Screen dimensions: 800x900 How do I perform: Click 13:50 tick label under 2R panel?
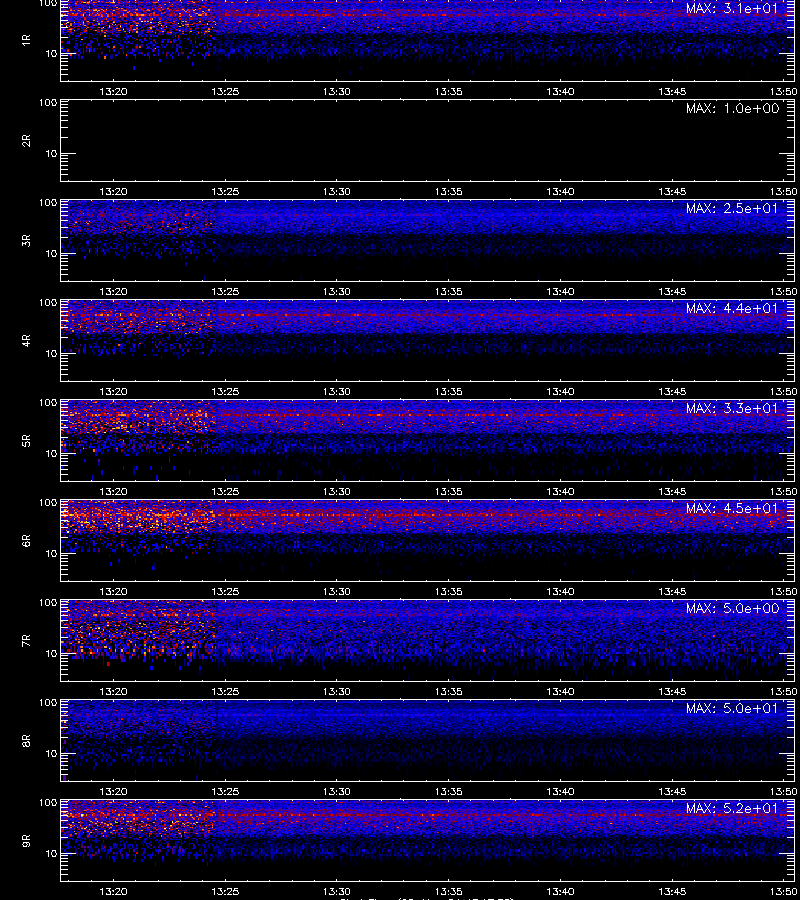(x=783, y=192)
